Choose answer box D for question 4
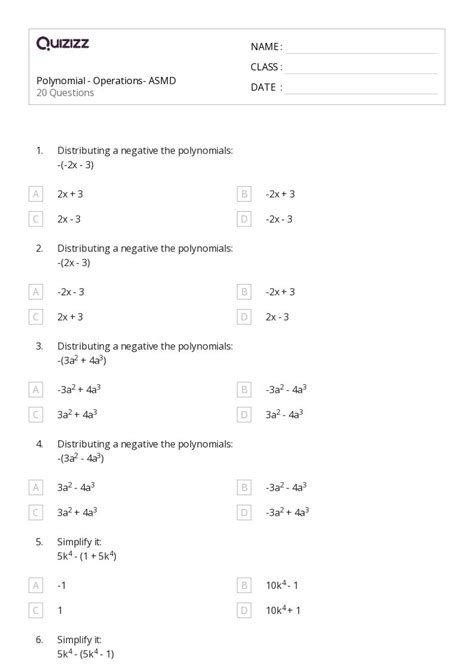The width and height of the screenshot is (474, 670). click(x=244, y=512)
